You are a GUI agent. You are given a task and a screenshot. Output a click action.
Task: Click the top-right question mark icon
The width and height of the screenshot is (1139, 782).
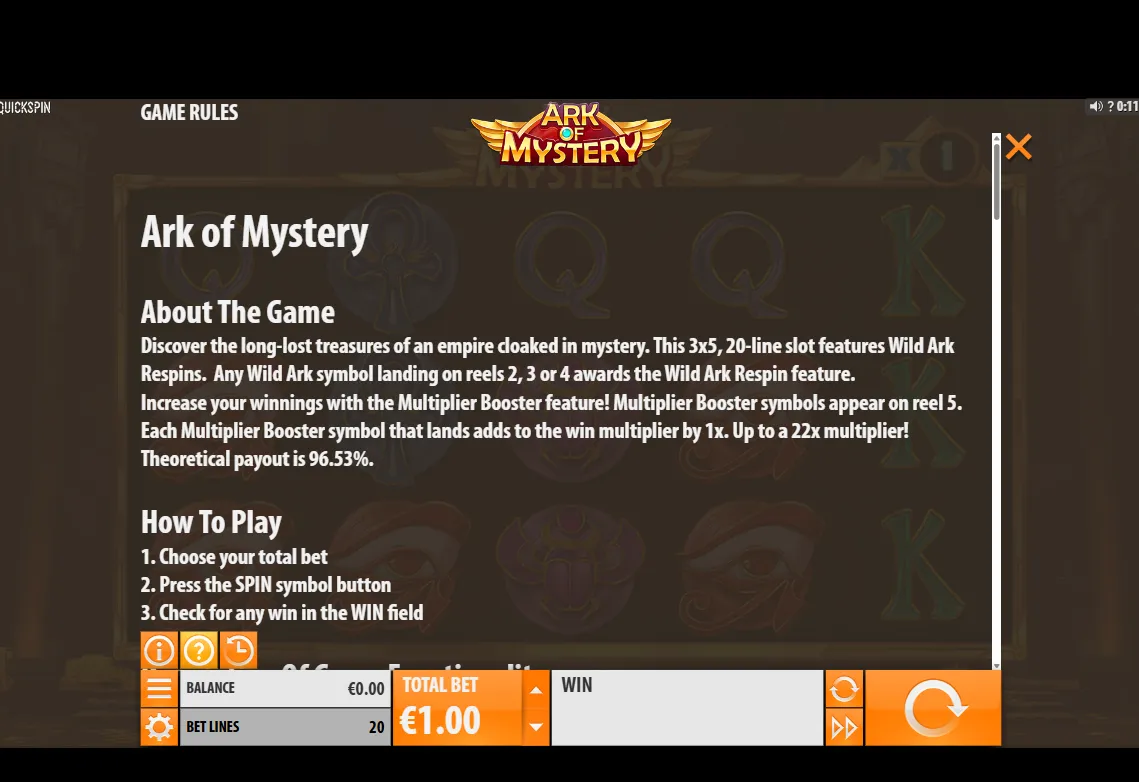pyautogui.click(x=1110, y=107)
